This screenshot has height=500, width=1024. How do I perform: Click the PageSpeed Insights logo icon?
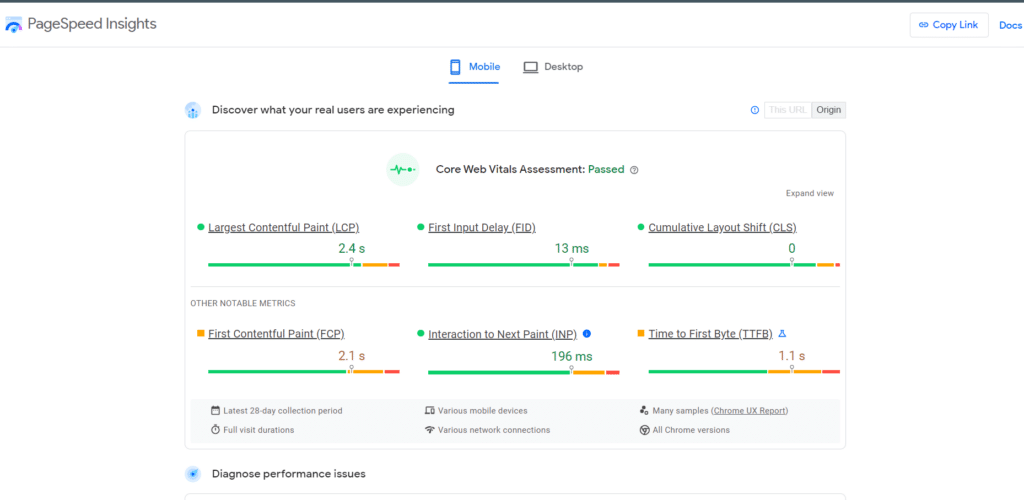click(14, 25)
